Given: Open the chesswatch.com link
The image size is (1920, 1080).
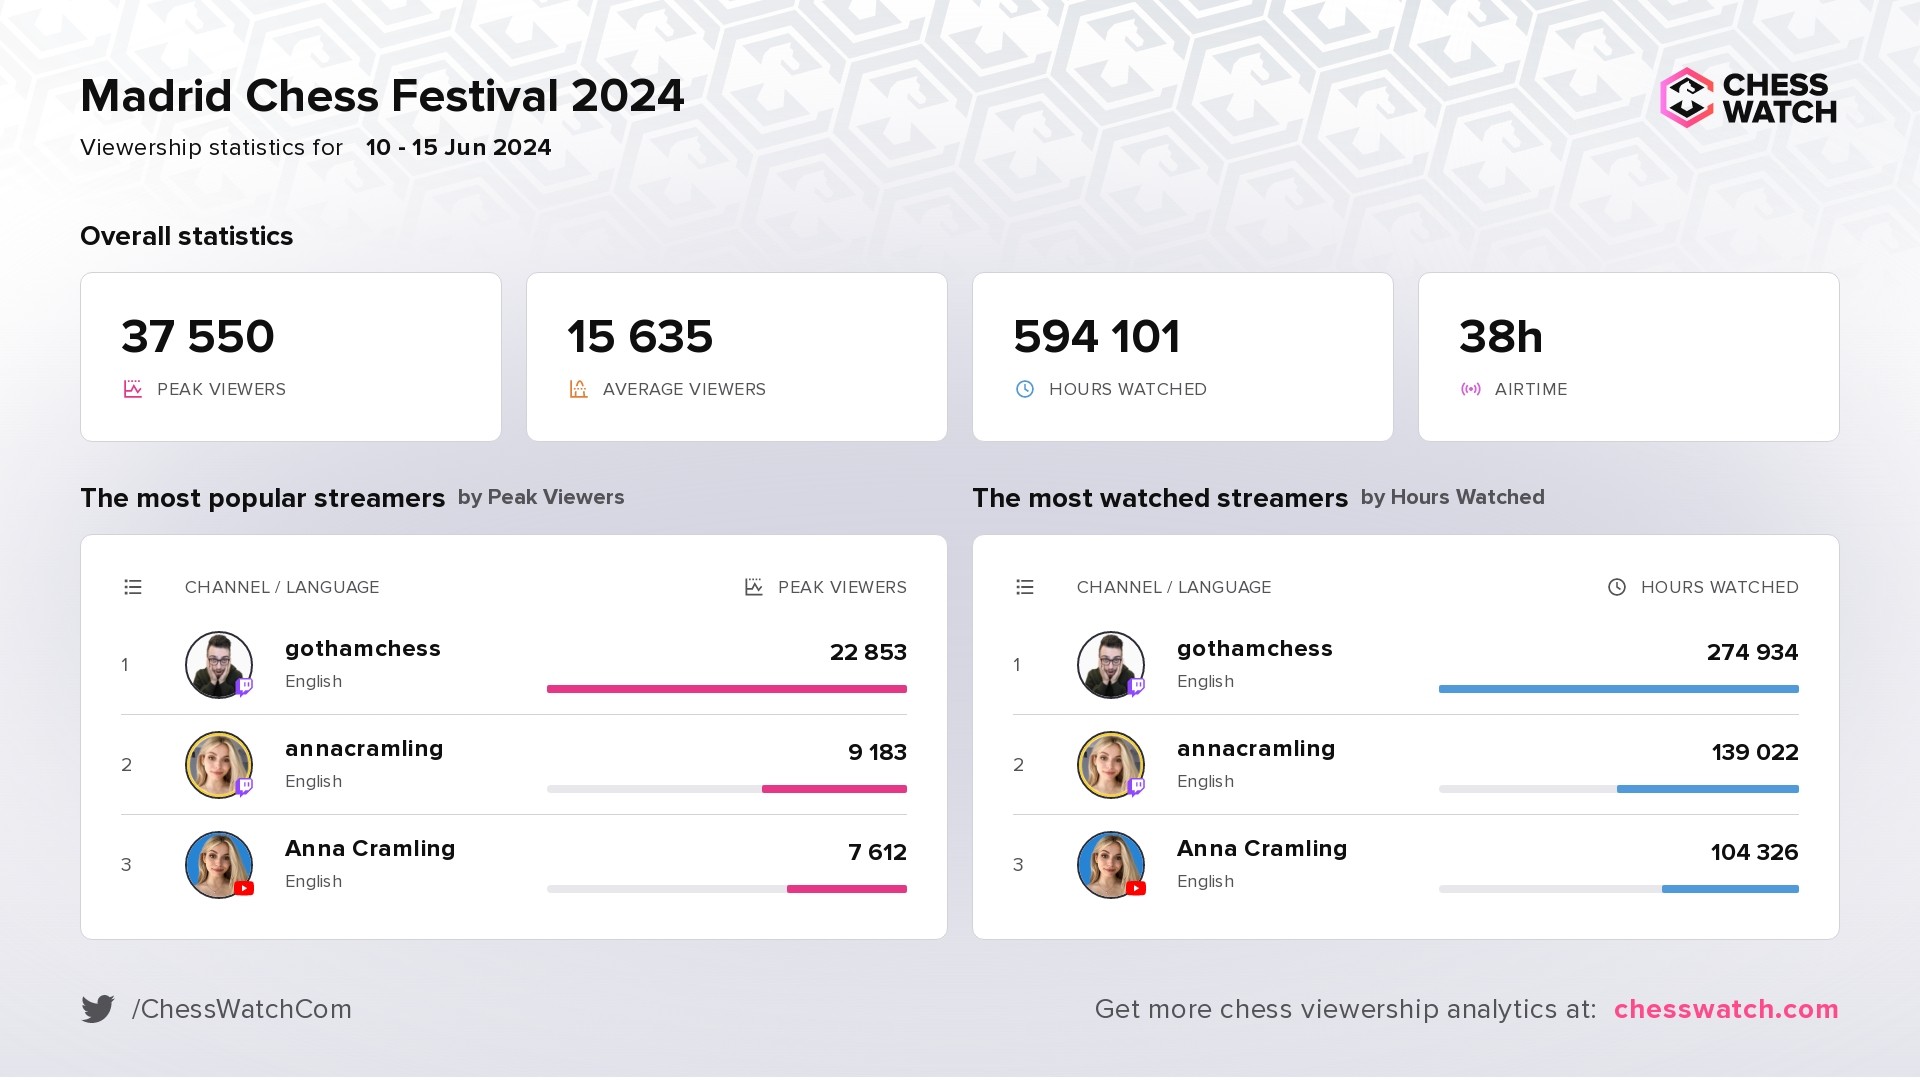Looking at the screenshot, I should [x=1726, y=1009].
